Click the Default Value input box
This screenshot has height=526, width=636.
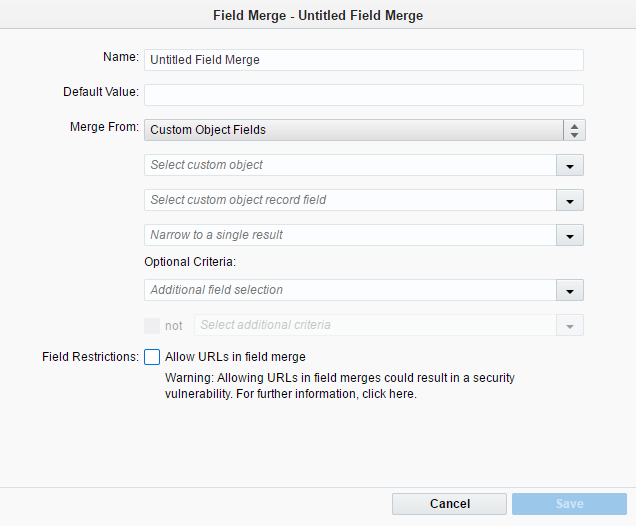click(363, 95)
